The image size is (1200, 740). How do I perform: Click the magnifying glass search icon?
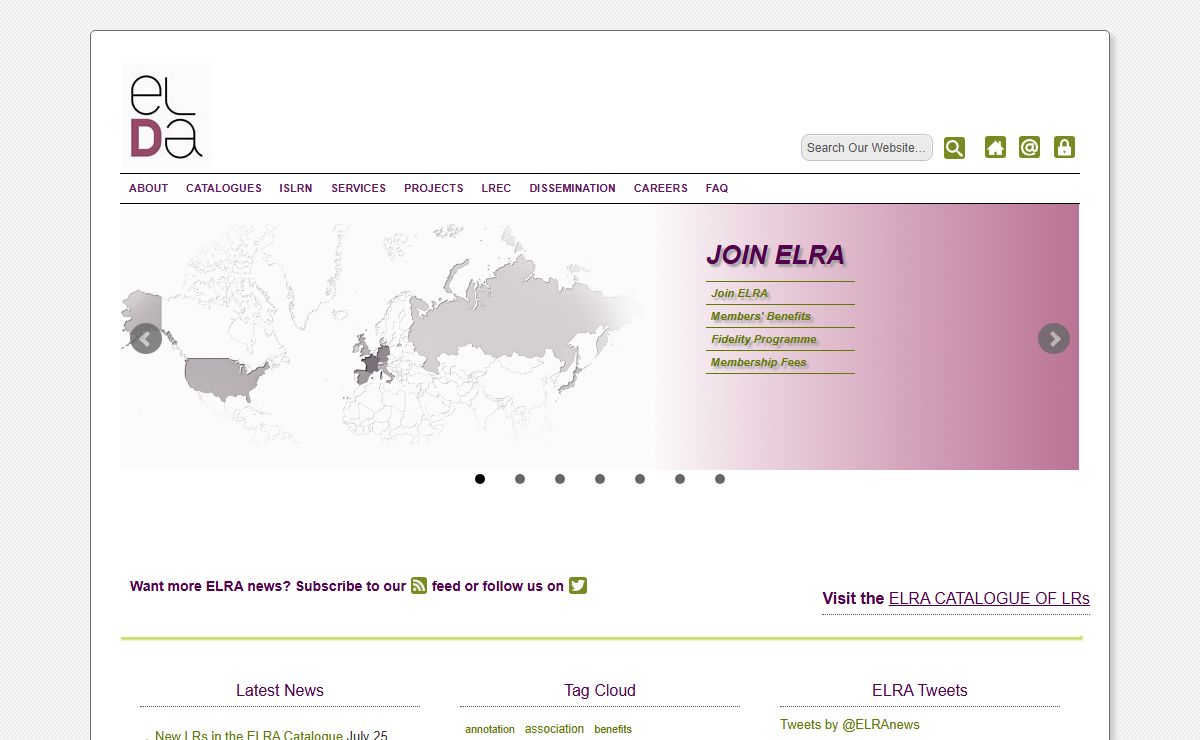click(x=955, y=148)
